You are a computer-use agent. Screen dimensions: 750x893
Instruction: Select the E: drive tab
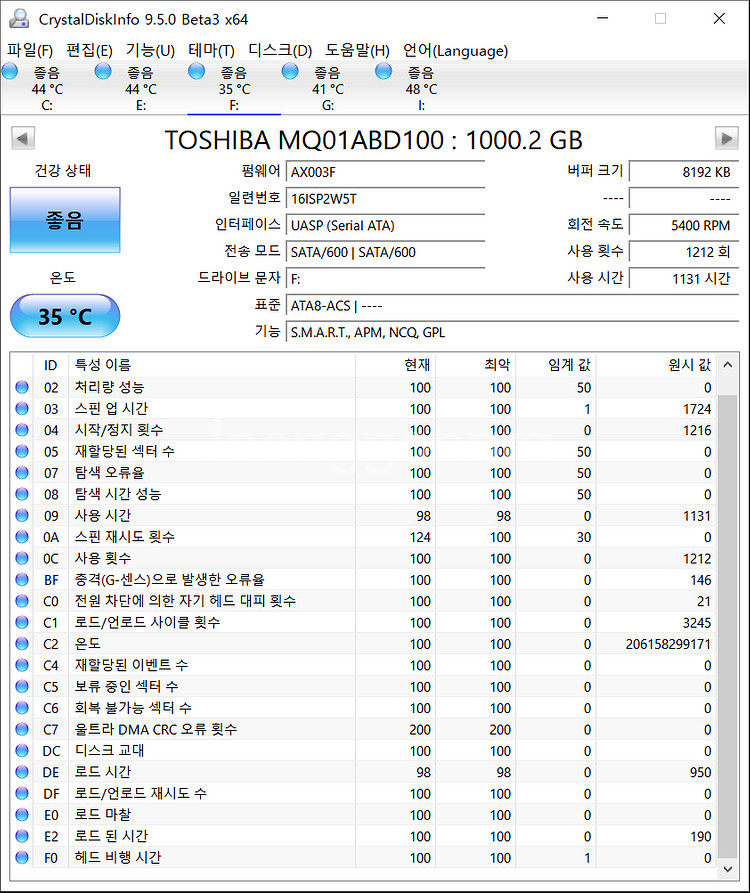click(x=141, y=89)
